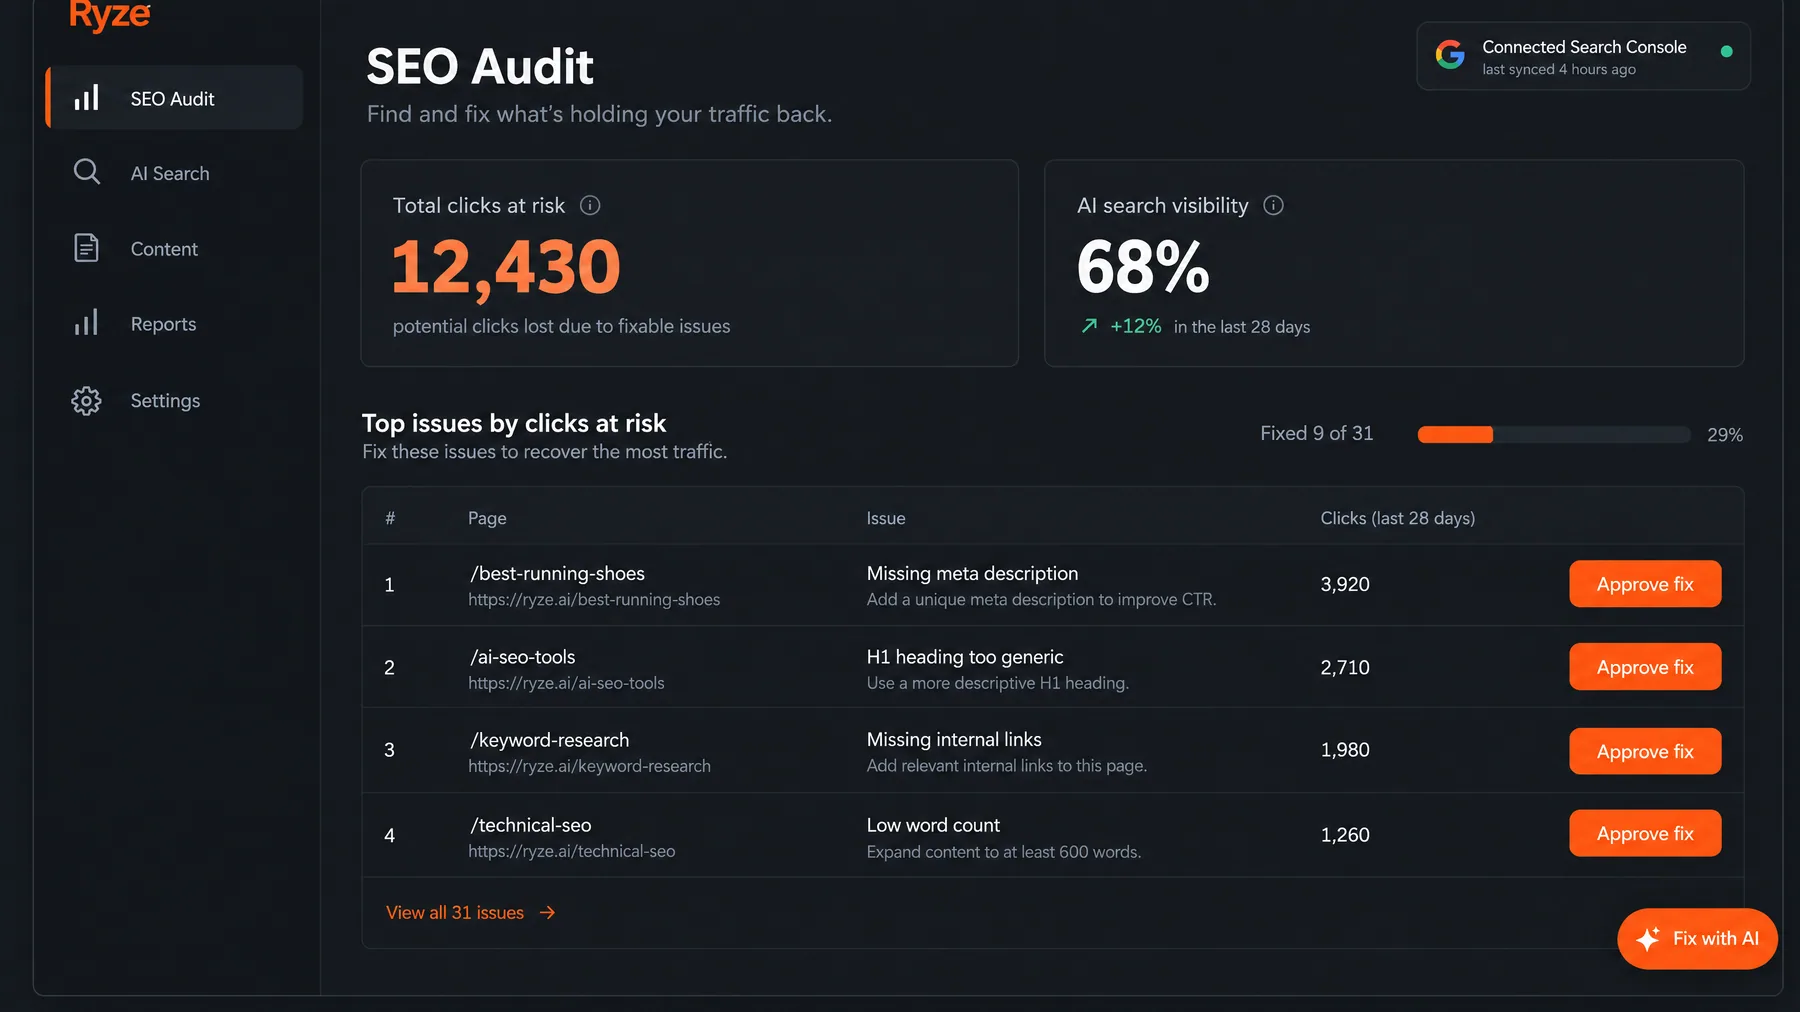Click the AI Search magnifier icon
Screen dimensions: 1800x1012
pos(87,172)
